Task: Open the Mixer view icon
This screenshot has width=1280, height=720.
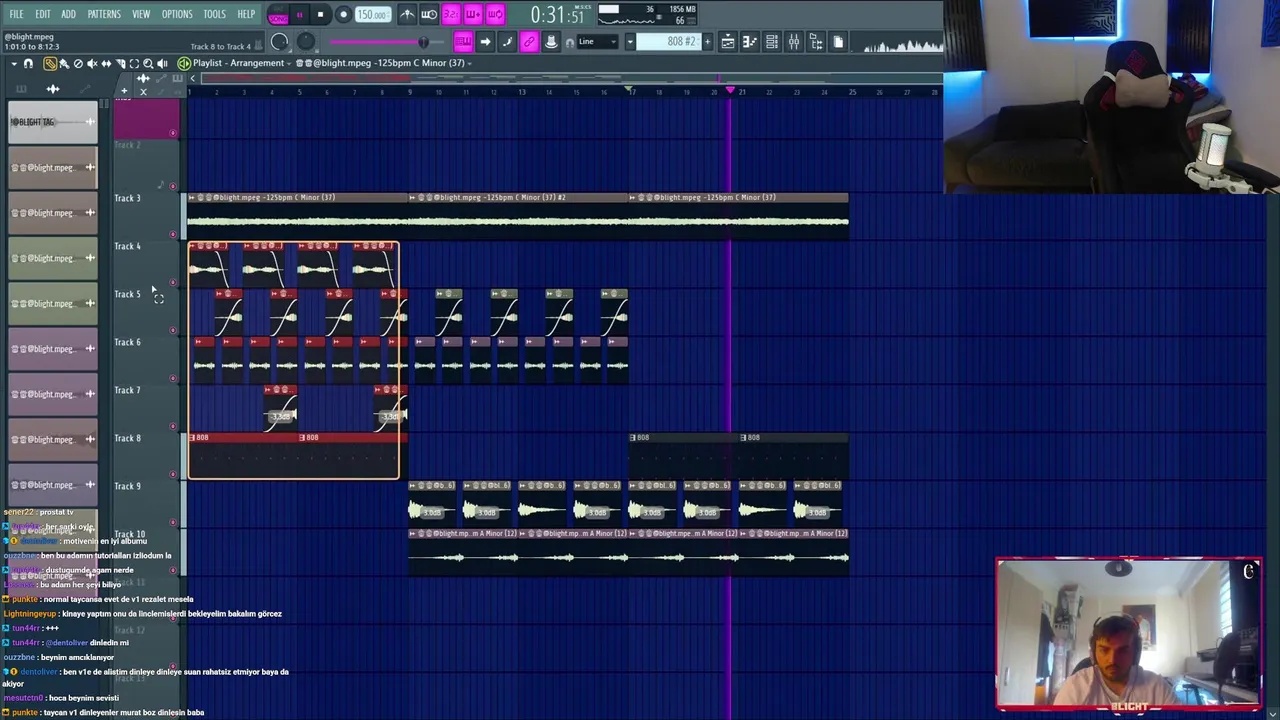Action: coord(794,42)
